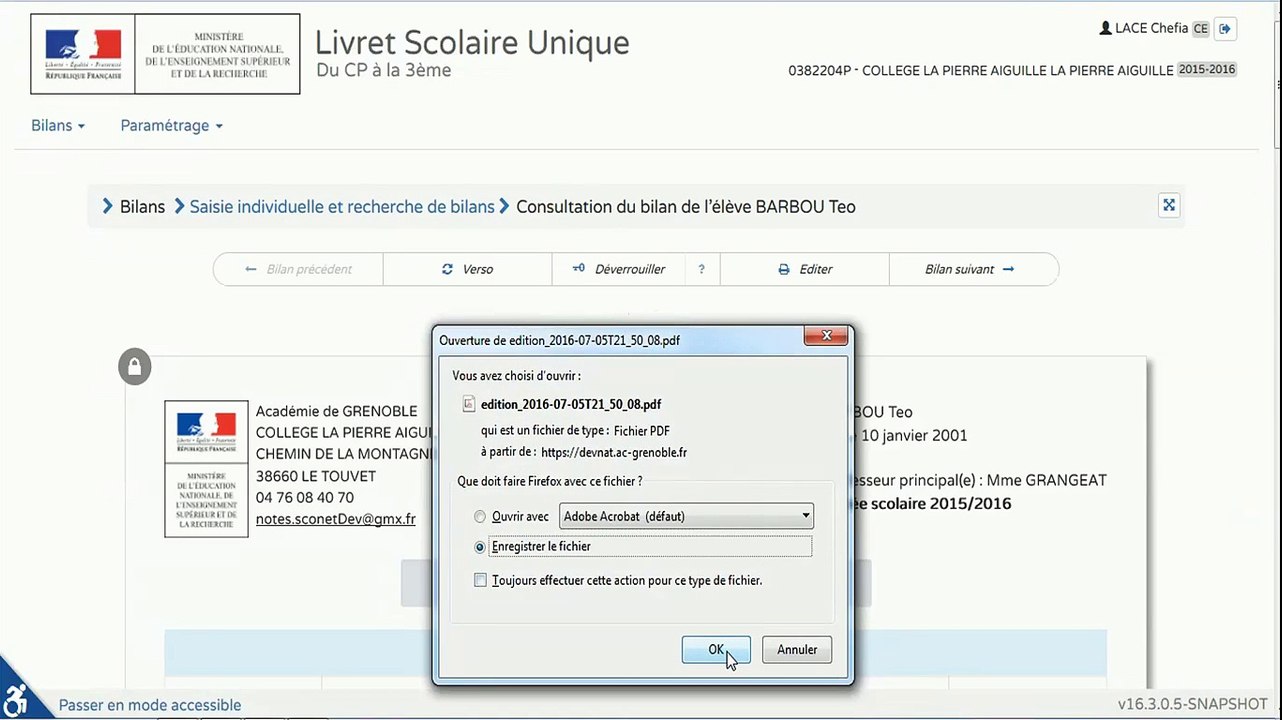Click the 'Du CP à la 3ème' subtitle
This screenshot has height=720, width=1282.
tap(384, 70)
